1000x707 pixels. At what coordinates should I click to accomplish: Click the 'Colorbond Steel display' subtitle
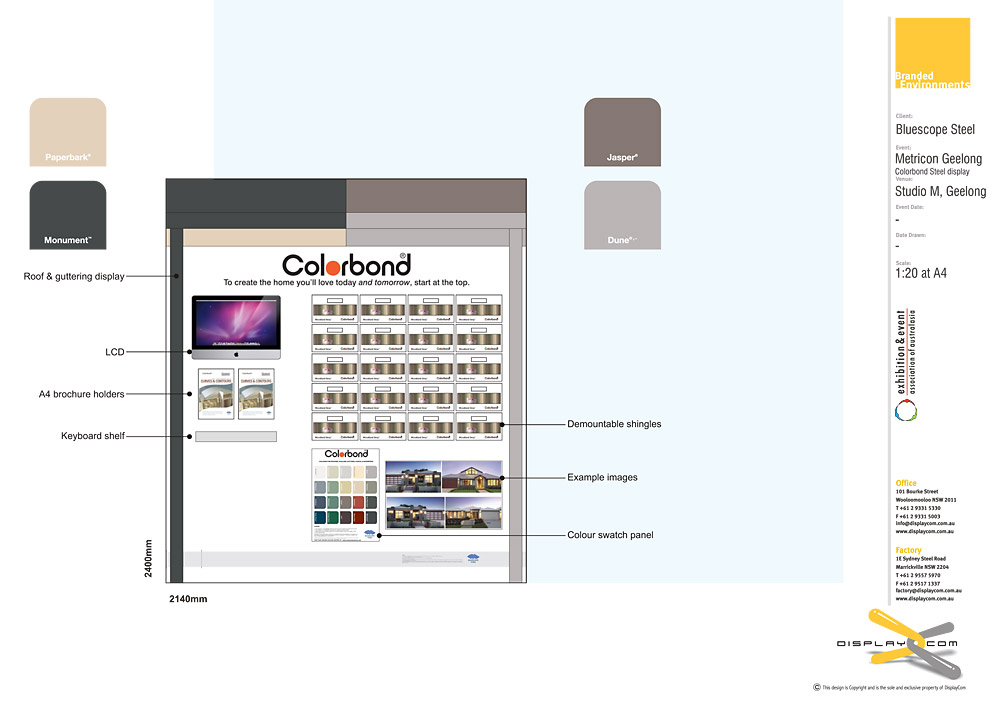(932, 171)
